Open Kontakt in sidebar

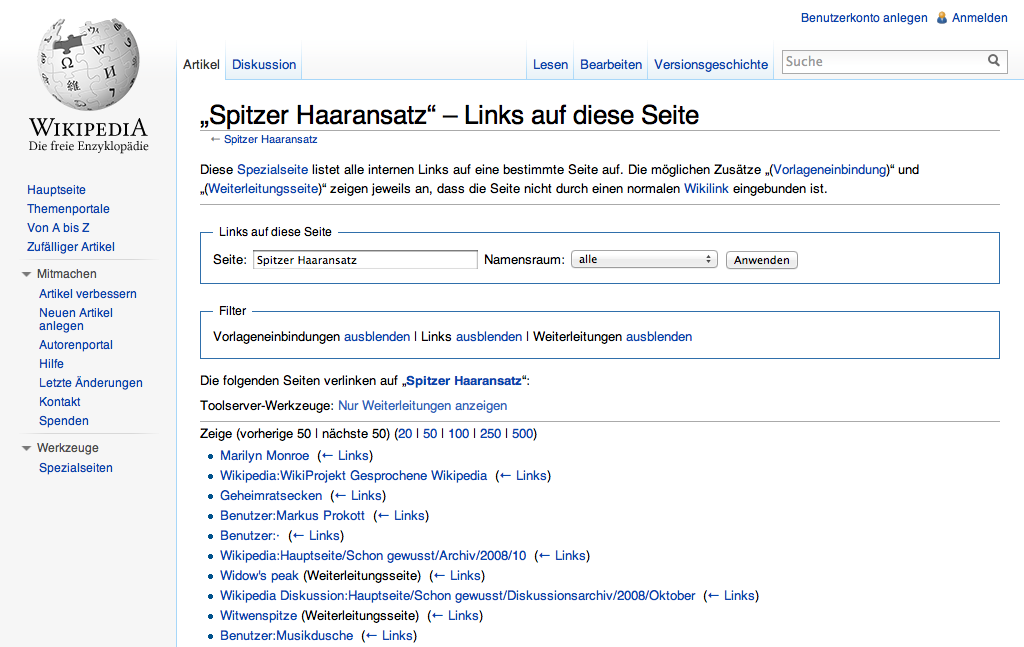(x=59, y=402)
